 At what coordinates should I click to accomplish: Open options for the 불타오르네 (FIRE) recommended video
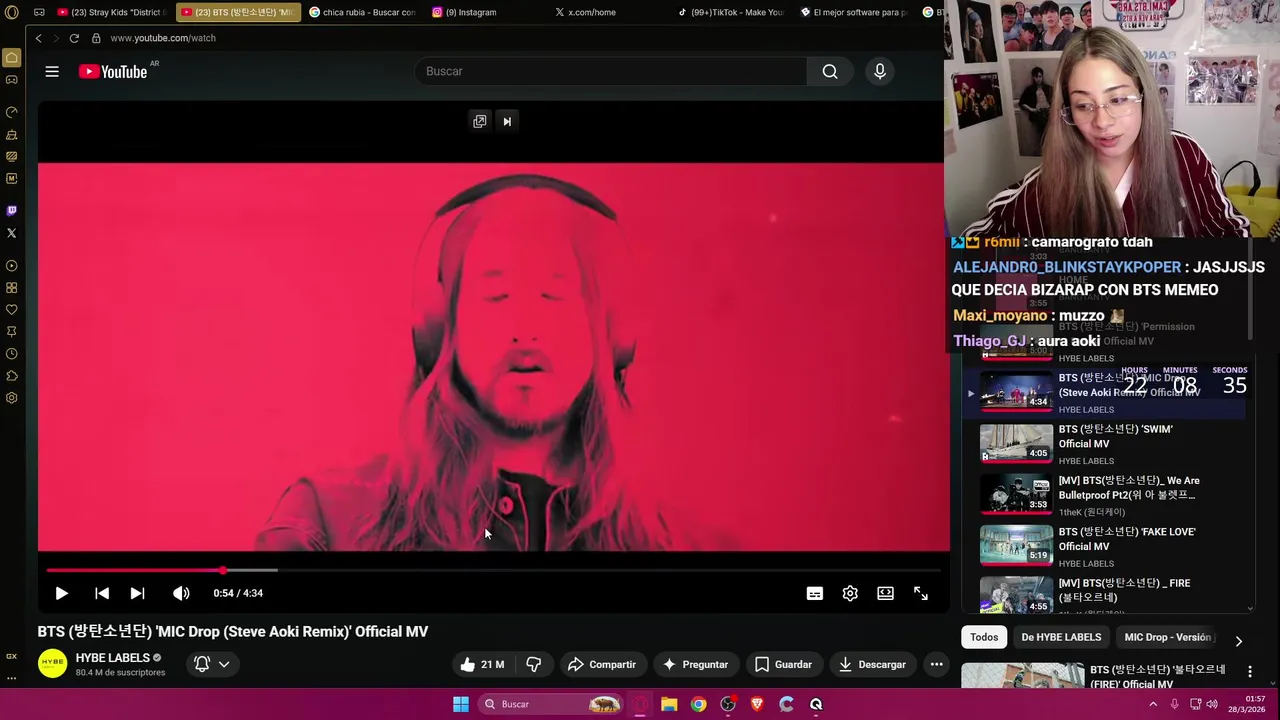tap(1249, 671)
